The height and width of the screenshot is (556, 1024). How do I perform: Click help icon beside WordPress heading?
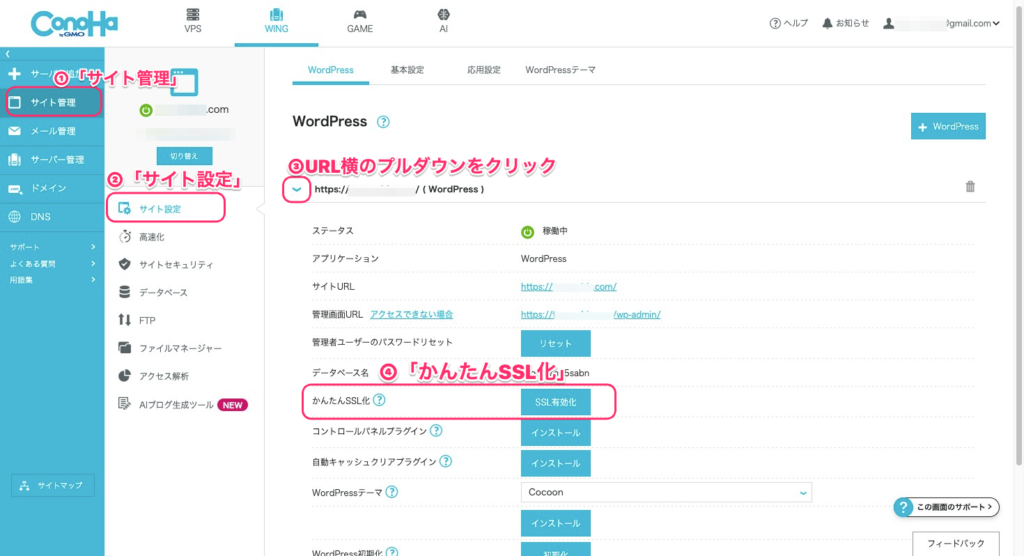(x=383, y=122)
